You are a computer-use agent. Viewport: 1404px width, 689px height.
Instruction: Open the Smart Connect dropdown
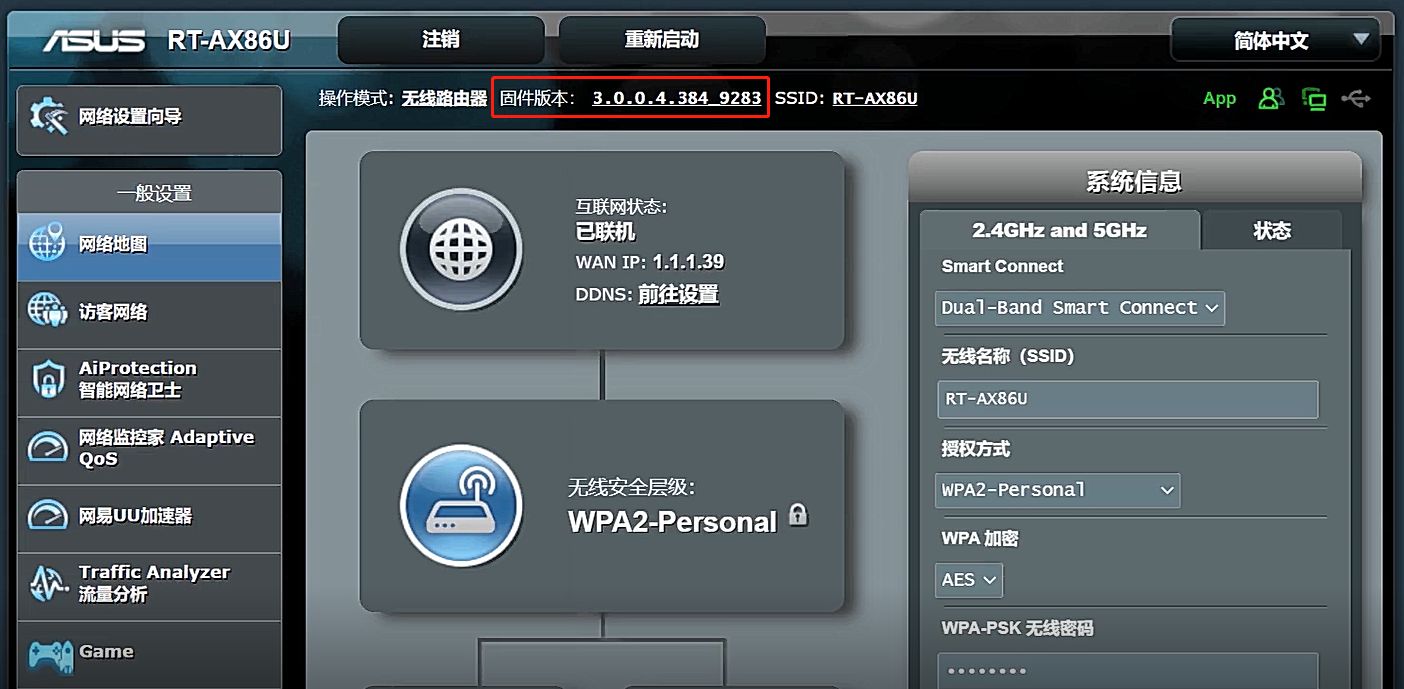[1080, 308]
